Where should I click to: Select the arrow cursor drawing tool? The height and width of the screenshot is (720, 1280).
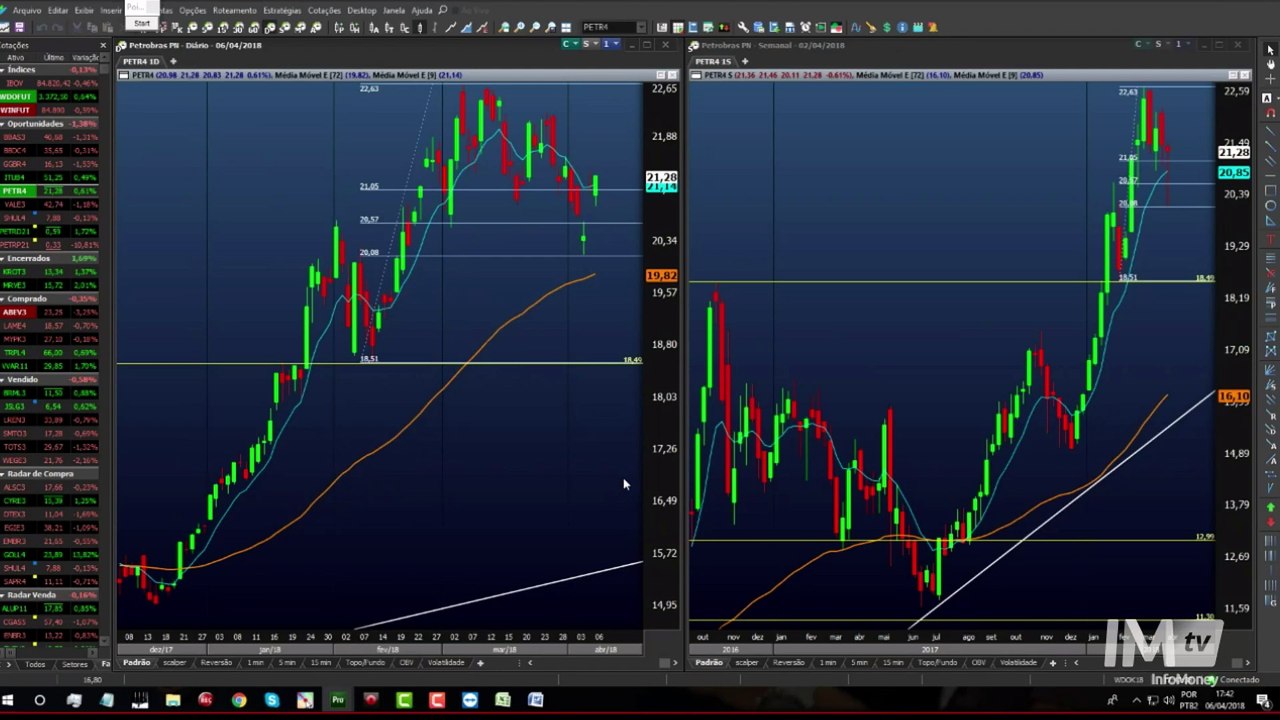pos(1270,49)
